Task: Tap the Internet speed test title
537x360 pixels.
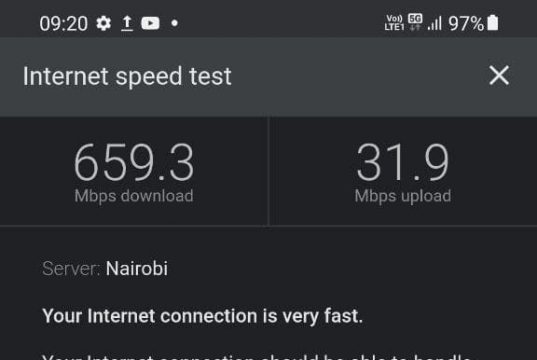Action: (x=127, y=76)
